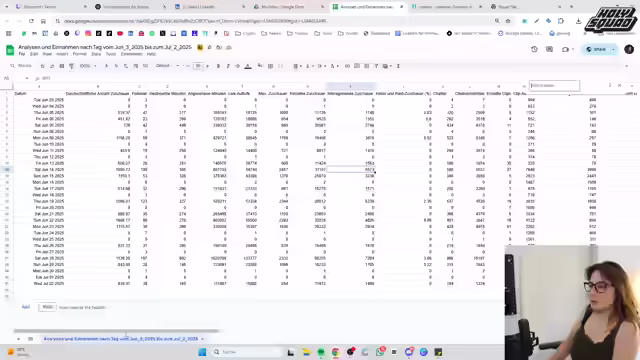The height and width of the screenshot is (360, 640).
Task: Open the Help menu
Action: tap(151, 54)
